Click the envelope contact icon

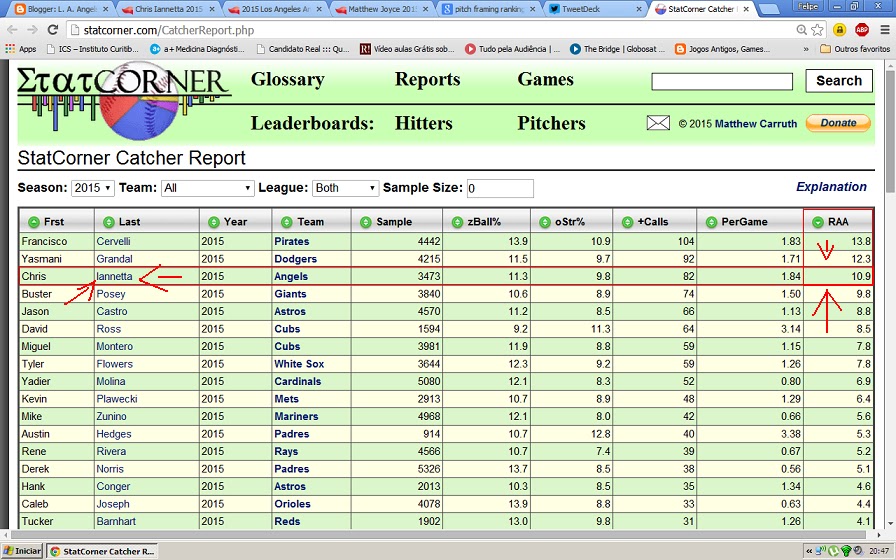[658, 123]
